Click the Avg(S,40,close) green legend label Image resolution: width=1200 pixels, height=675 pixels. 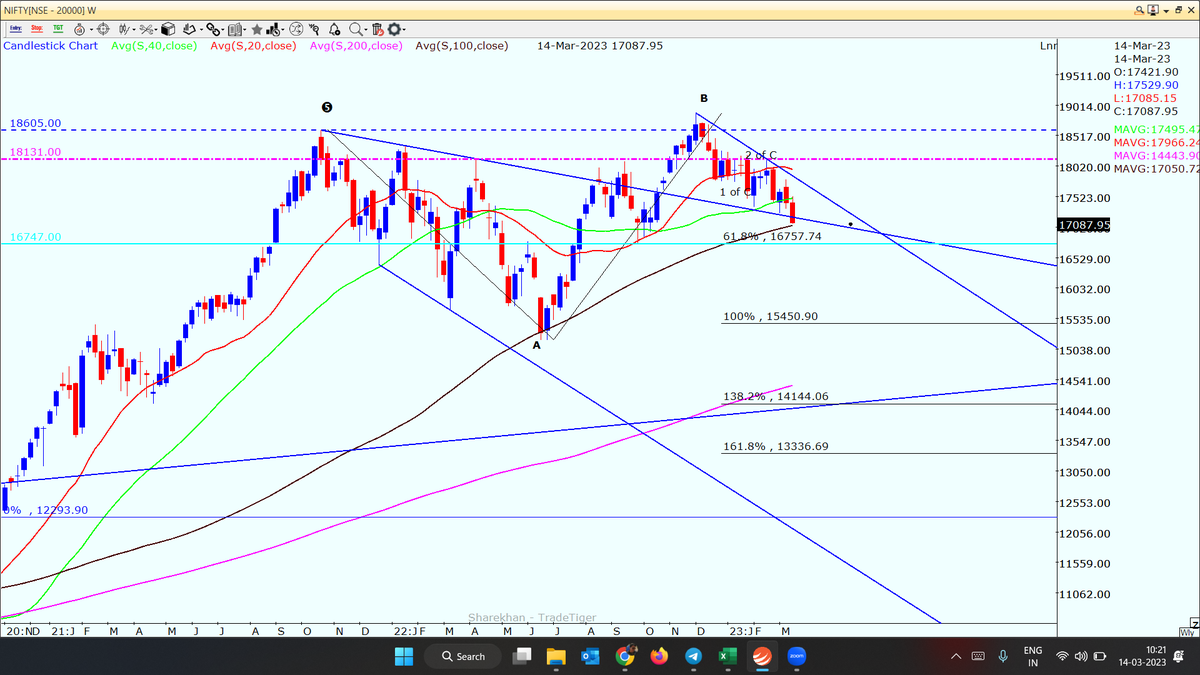pyautogui.click(x=154, y=46)
